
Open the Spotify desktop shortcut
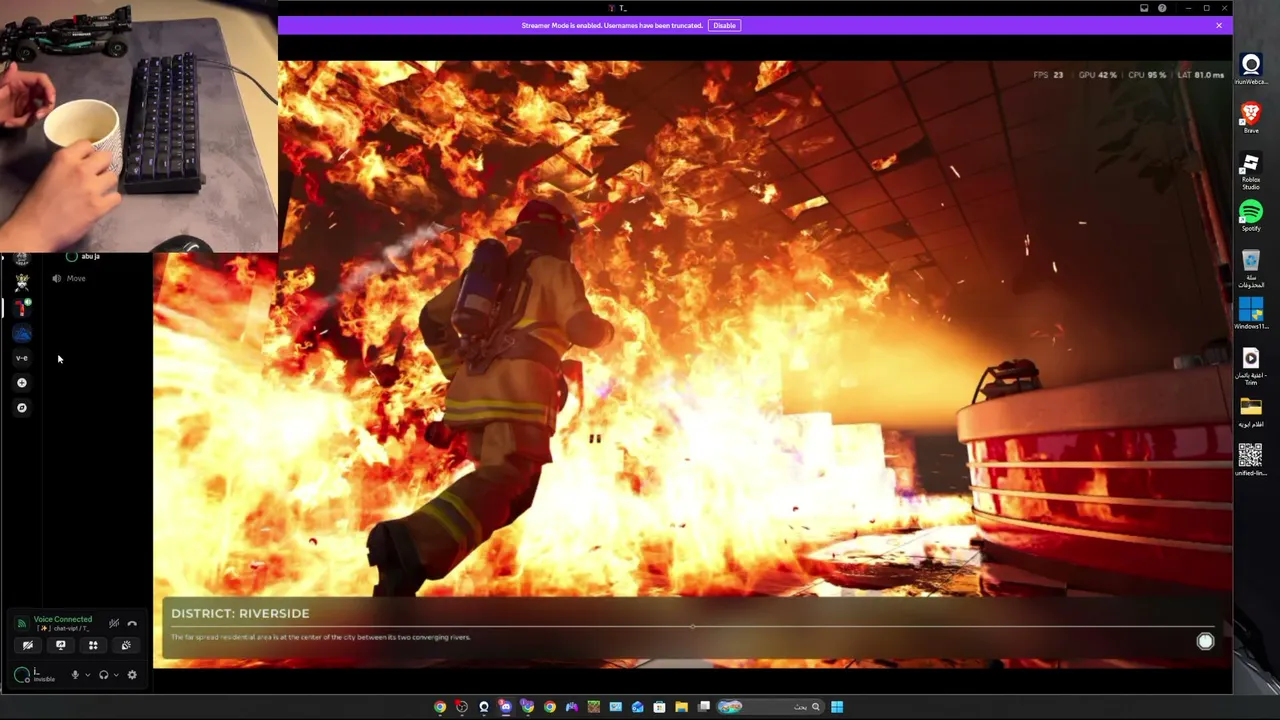1251,216
